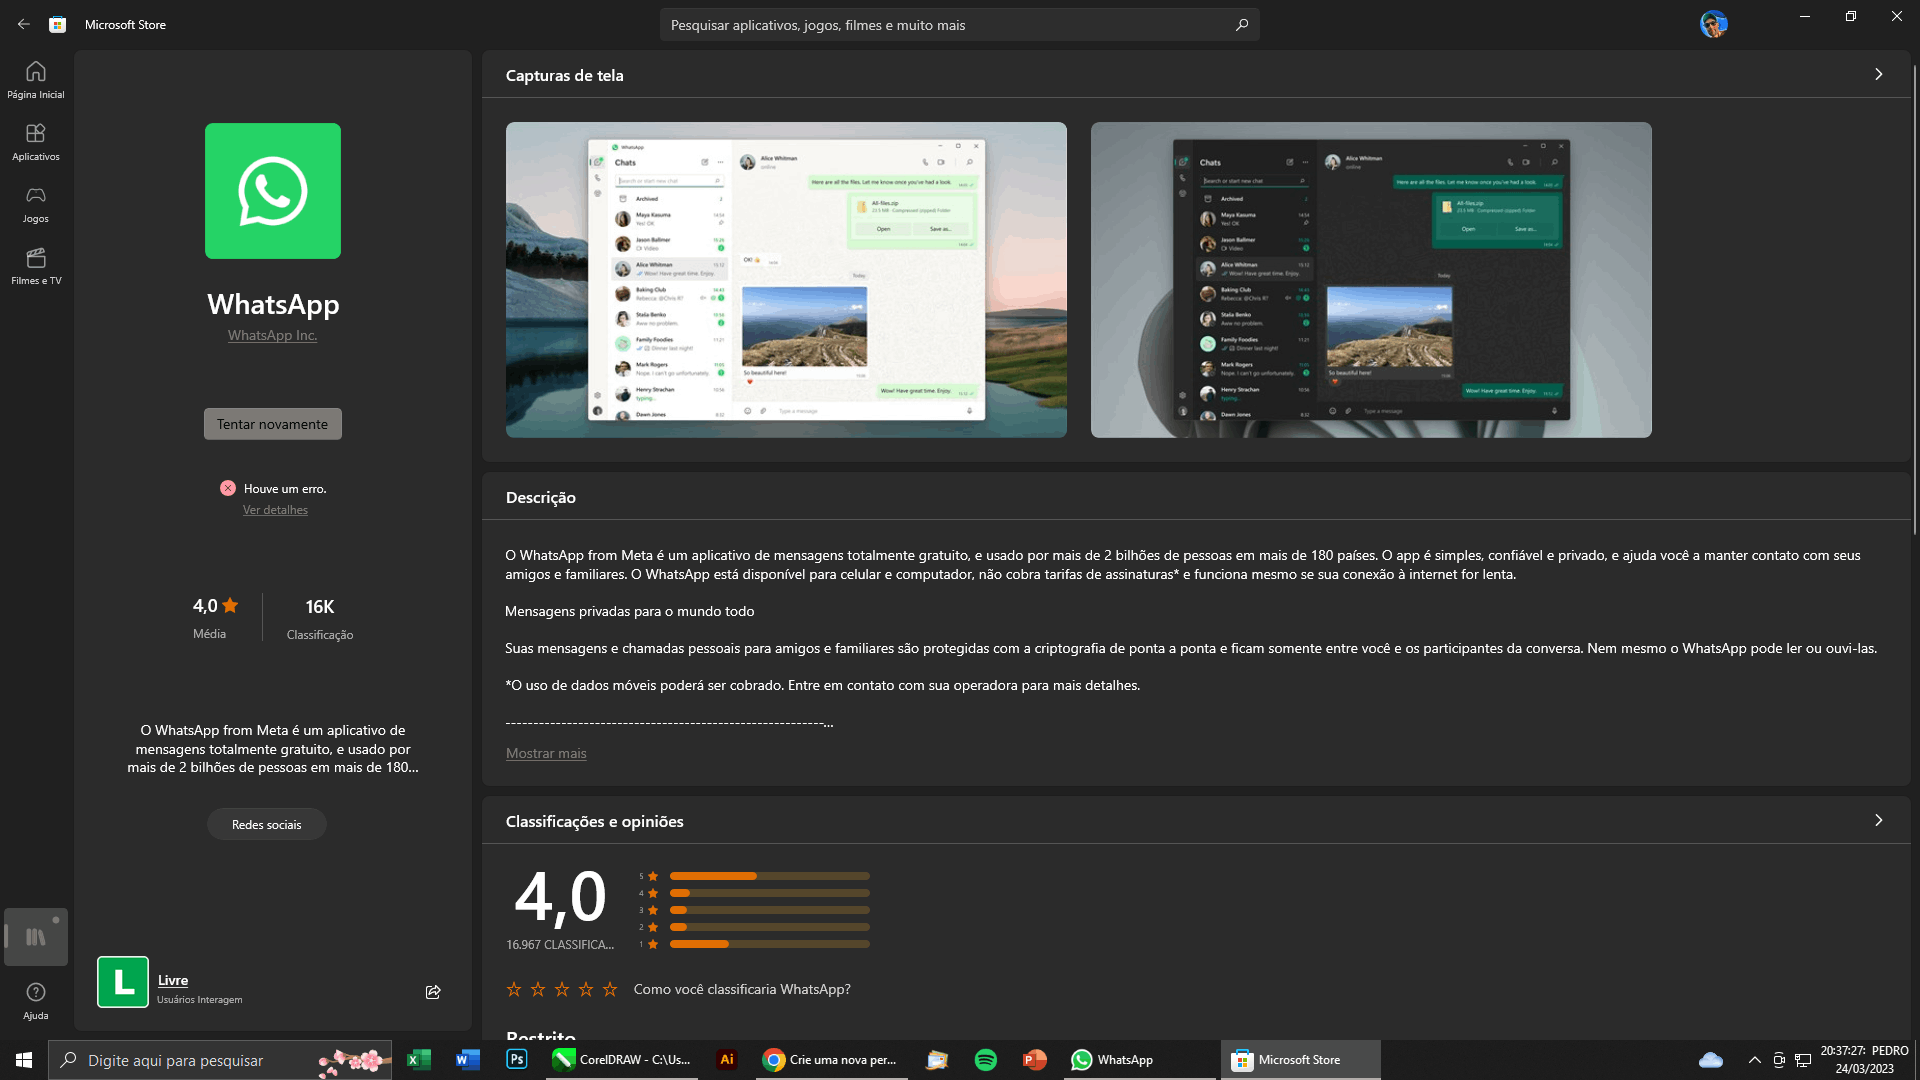Screen dimensions: 1920x1080
Task: Click the Windows taskbar search box
Action: tap(220, 1060)
